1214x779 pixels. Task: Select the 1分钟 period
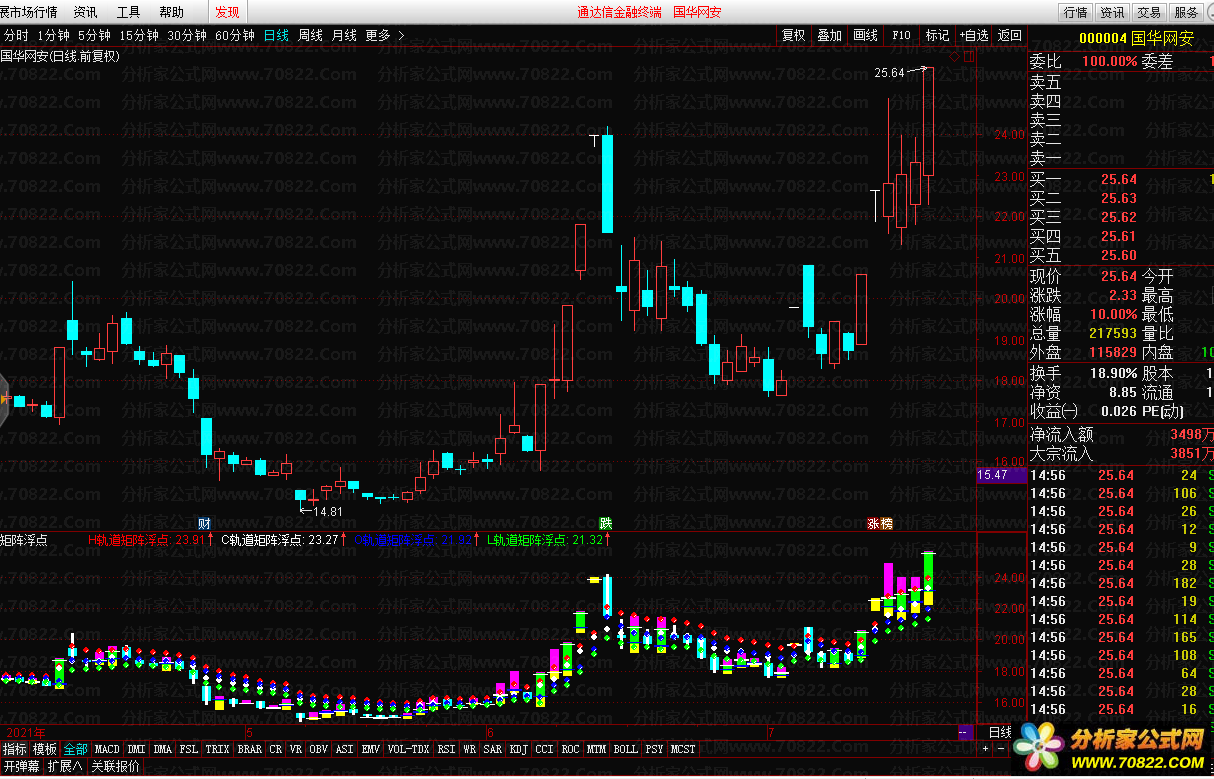[53, 35]
